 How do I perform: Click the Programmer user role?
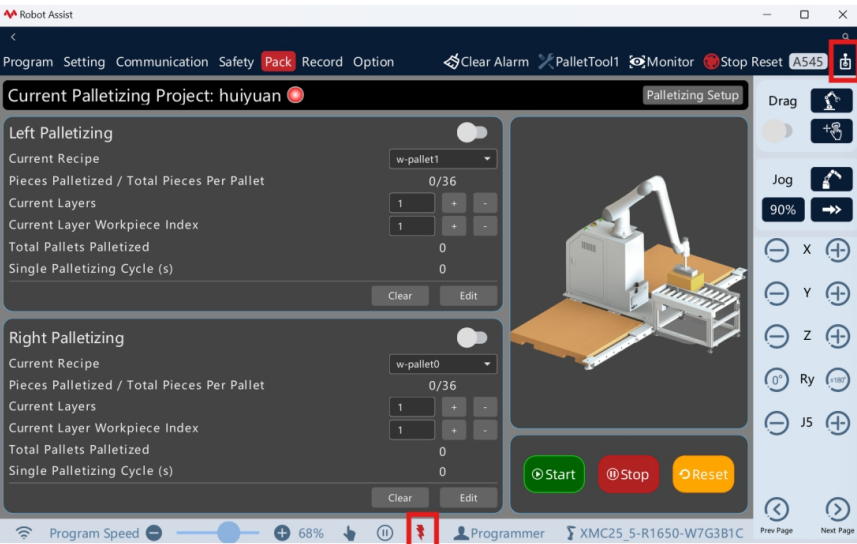click(500, 533)
